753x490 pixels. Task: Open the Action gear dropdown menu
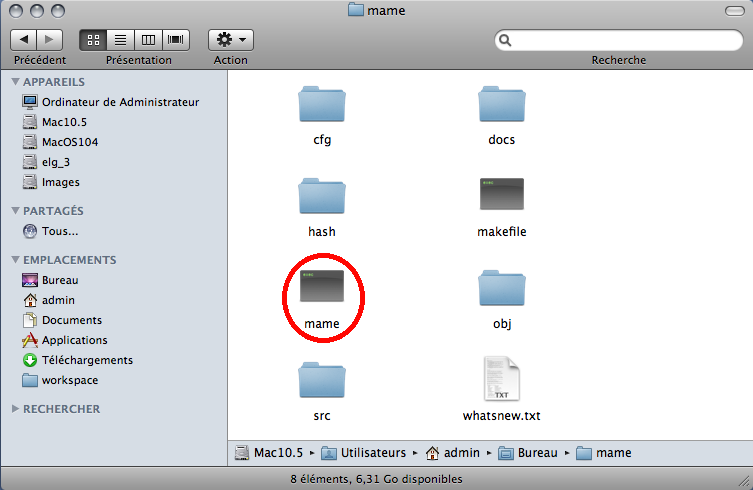pyautogui.click(x=231, y=40)
